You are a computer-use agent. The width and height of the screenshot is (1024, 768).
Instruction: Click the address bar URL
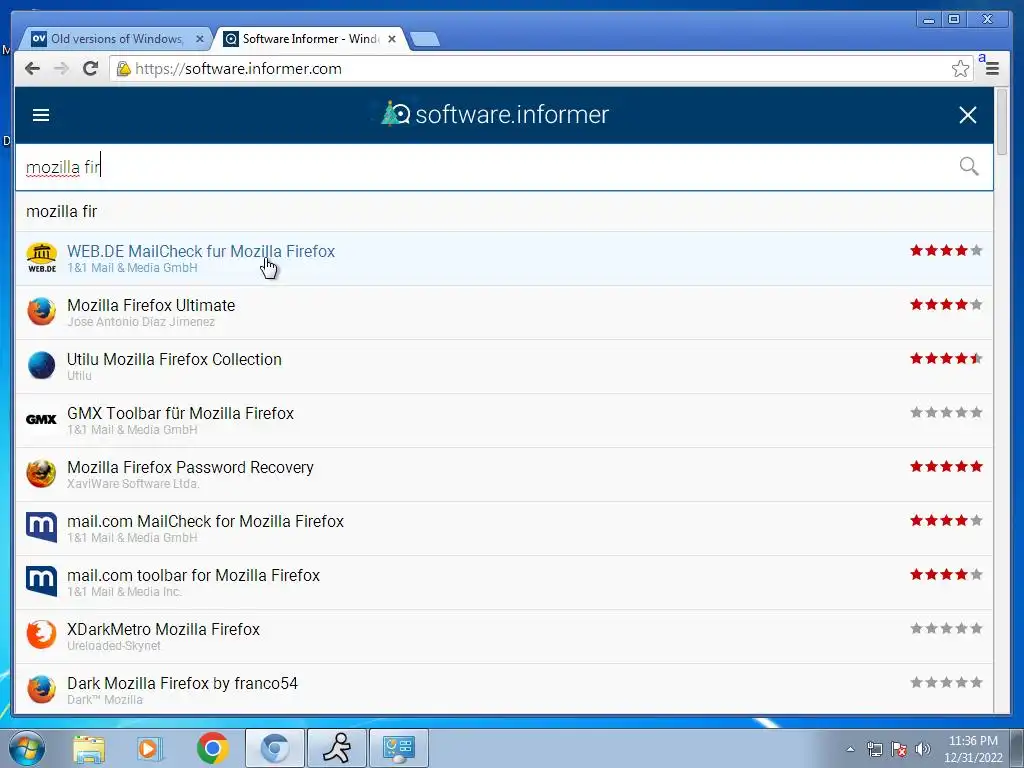pyautogui.click(x=238, y=69)
